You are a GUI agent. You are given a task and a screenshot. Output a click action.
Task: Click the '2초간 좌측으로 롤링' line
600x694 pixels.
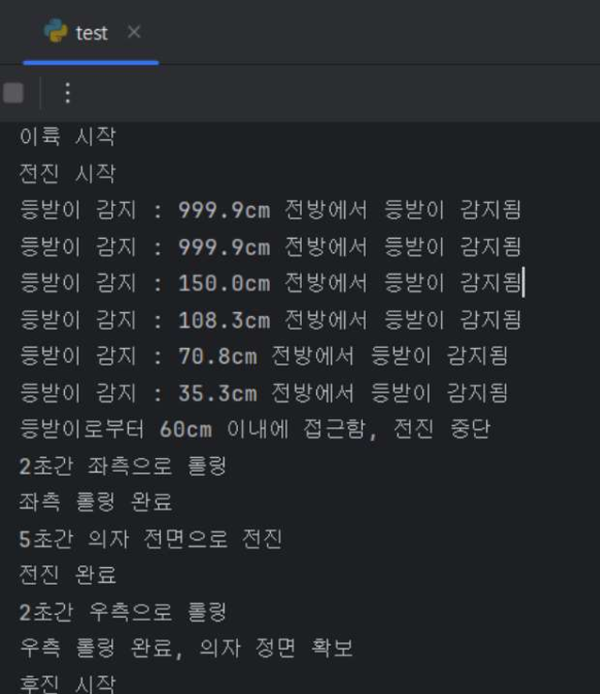pos(123,466)
